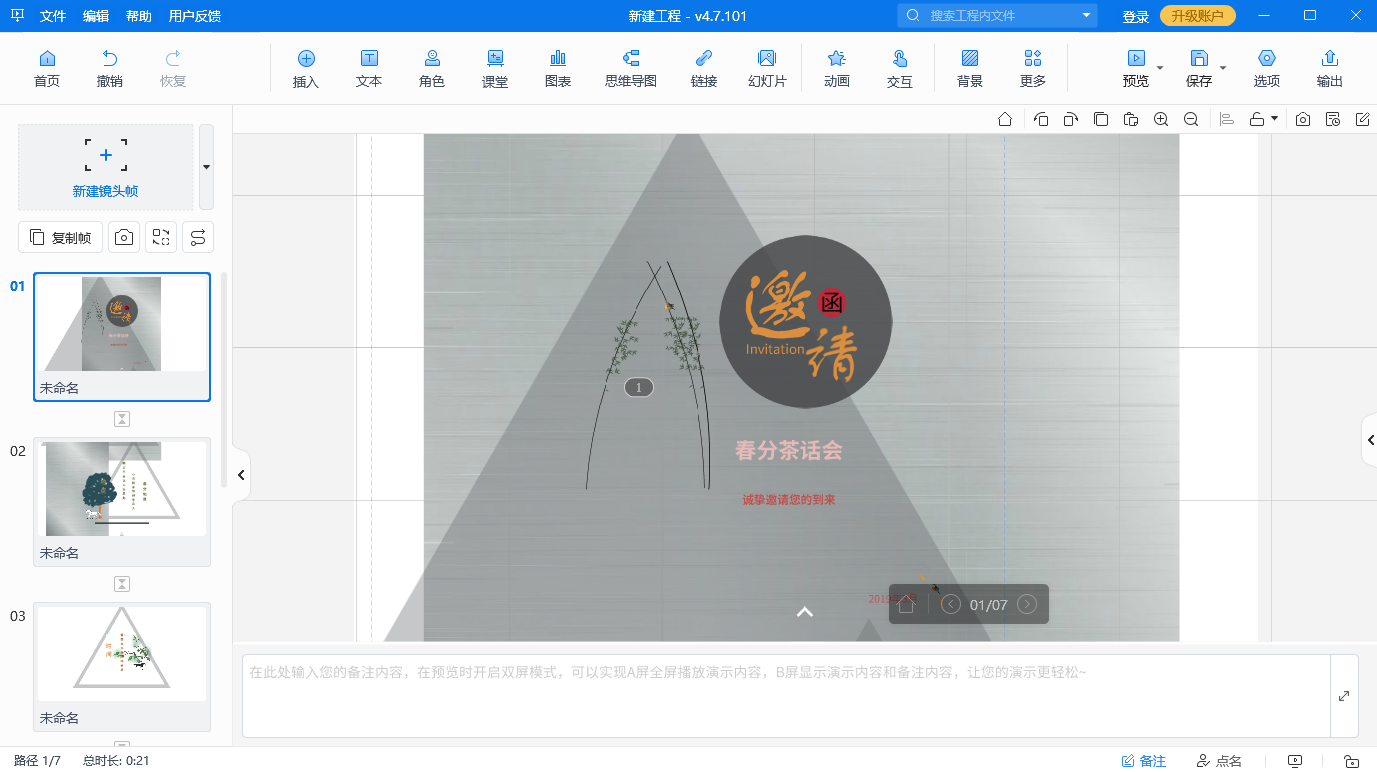Viewport: 1377px width, 772px height.
Task: Click the canvas toolbar copy icon
Action: point(1101,119)
